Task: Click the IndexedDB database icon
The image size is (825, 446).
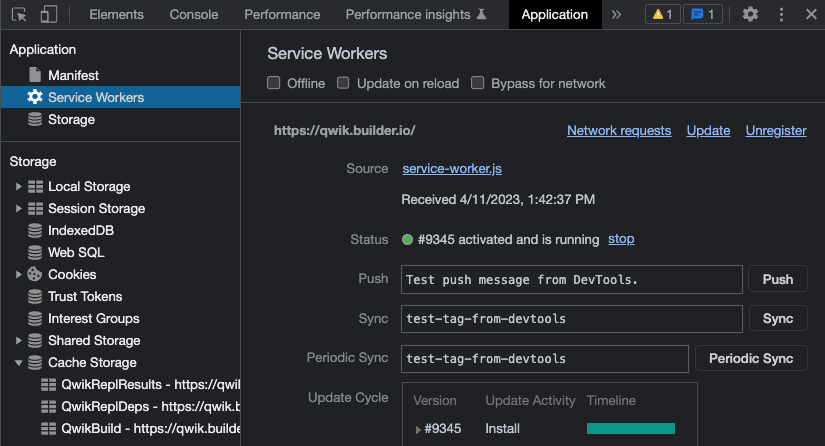Action: [x=35, y=231]
